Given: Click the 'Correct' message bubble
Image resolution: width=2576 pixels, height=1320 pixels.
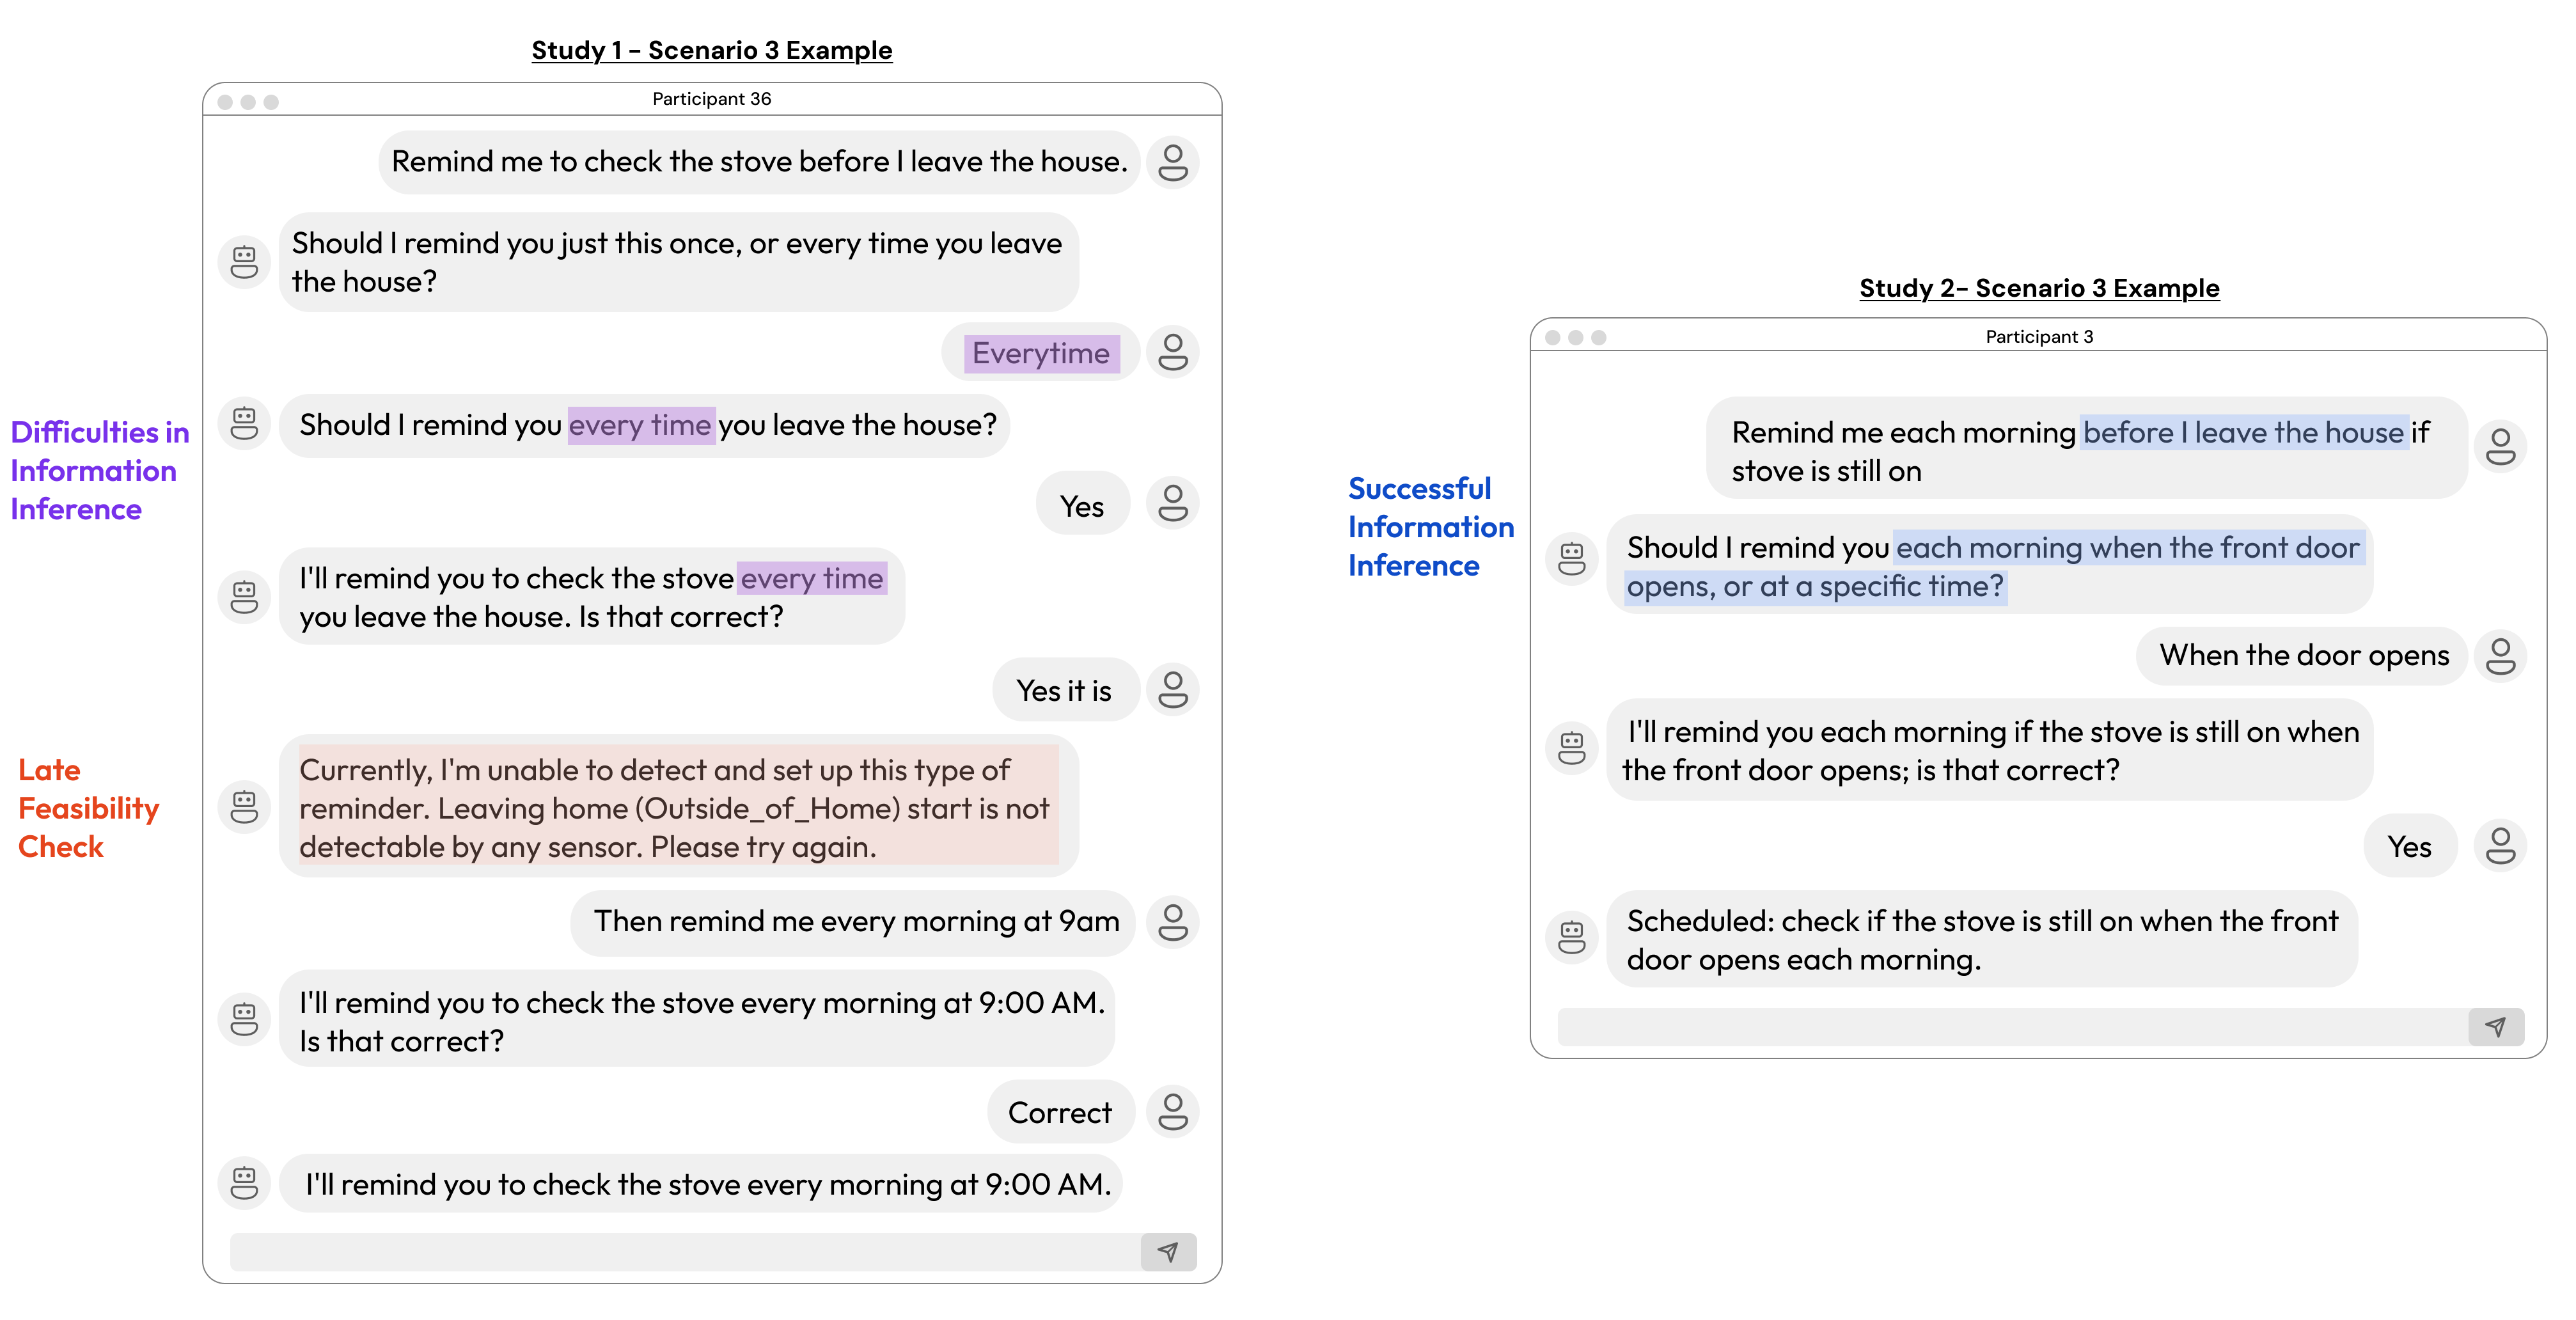Looking at the screenshot, I should pos(1061,1112).
